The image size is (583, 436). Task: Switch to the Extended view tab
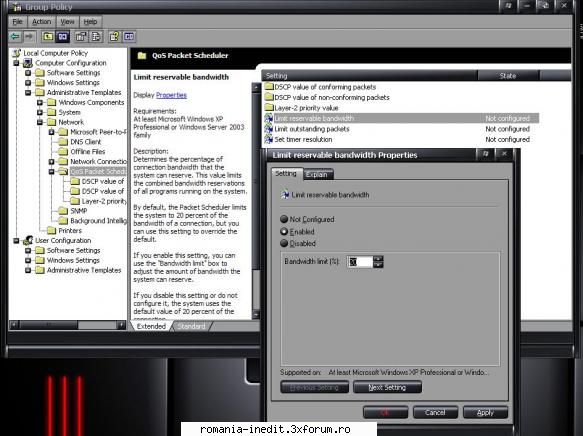click(x=151, y=326)
